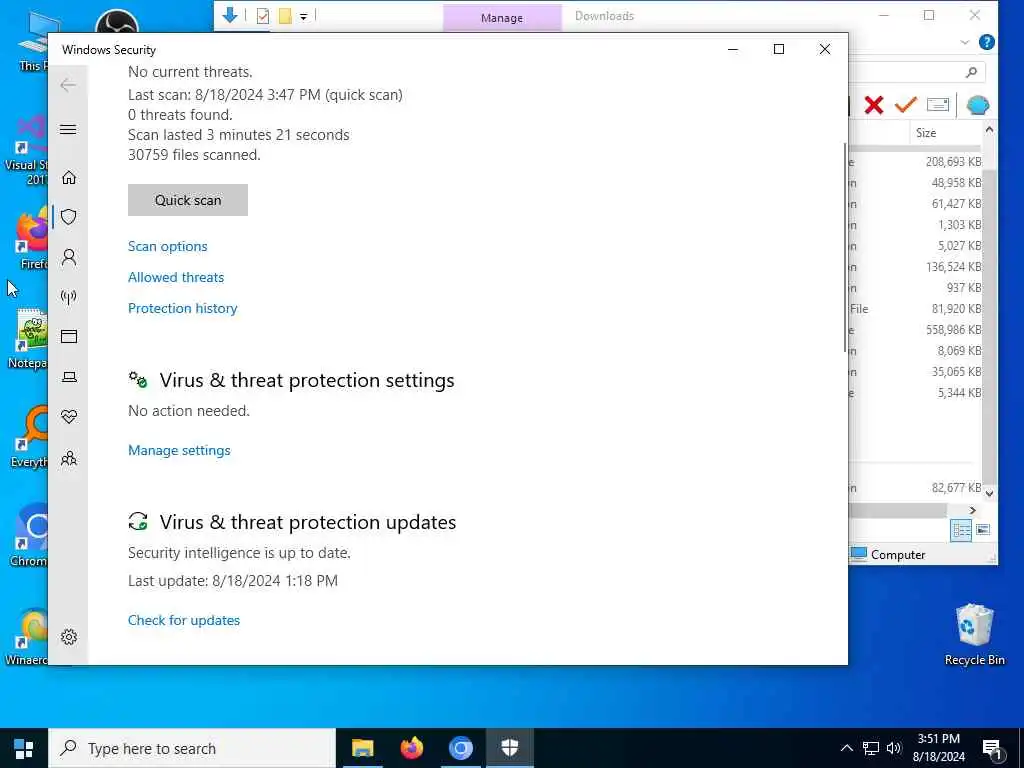Open quick access toolbar dropdown in Explorer

[x=304, y=17]
